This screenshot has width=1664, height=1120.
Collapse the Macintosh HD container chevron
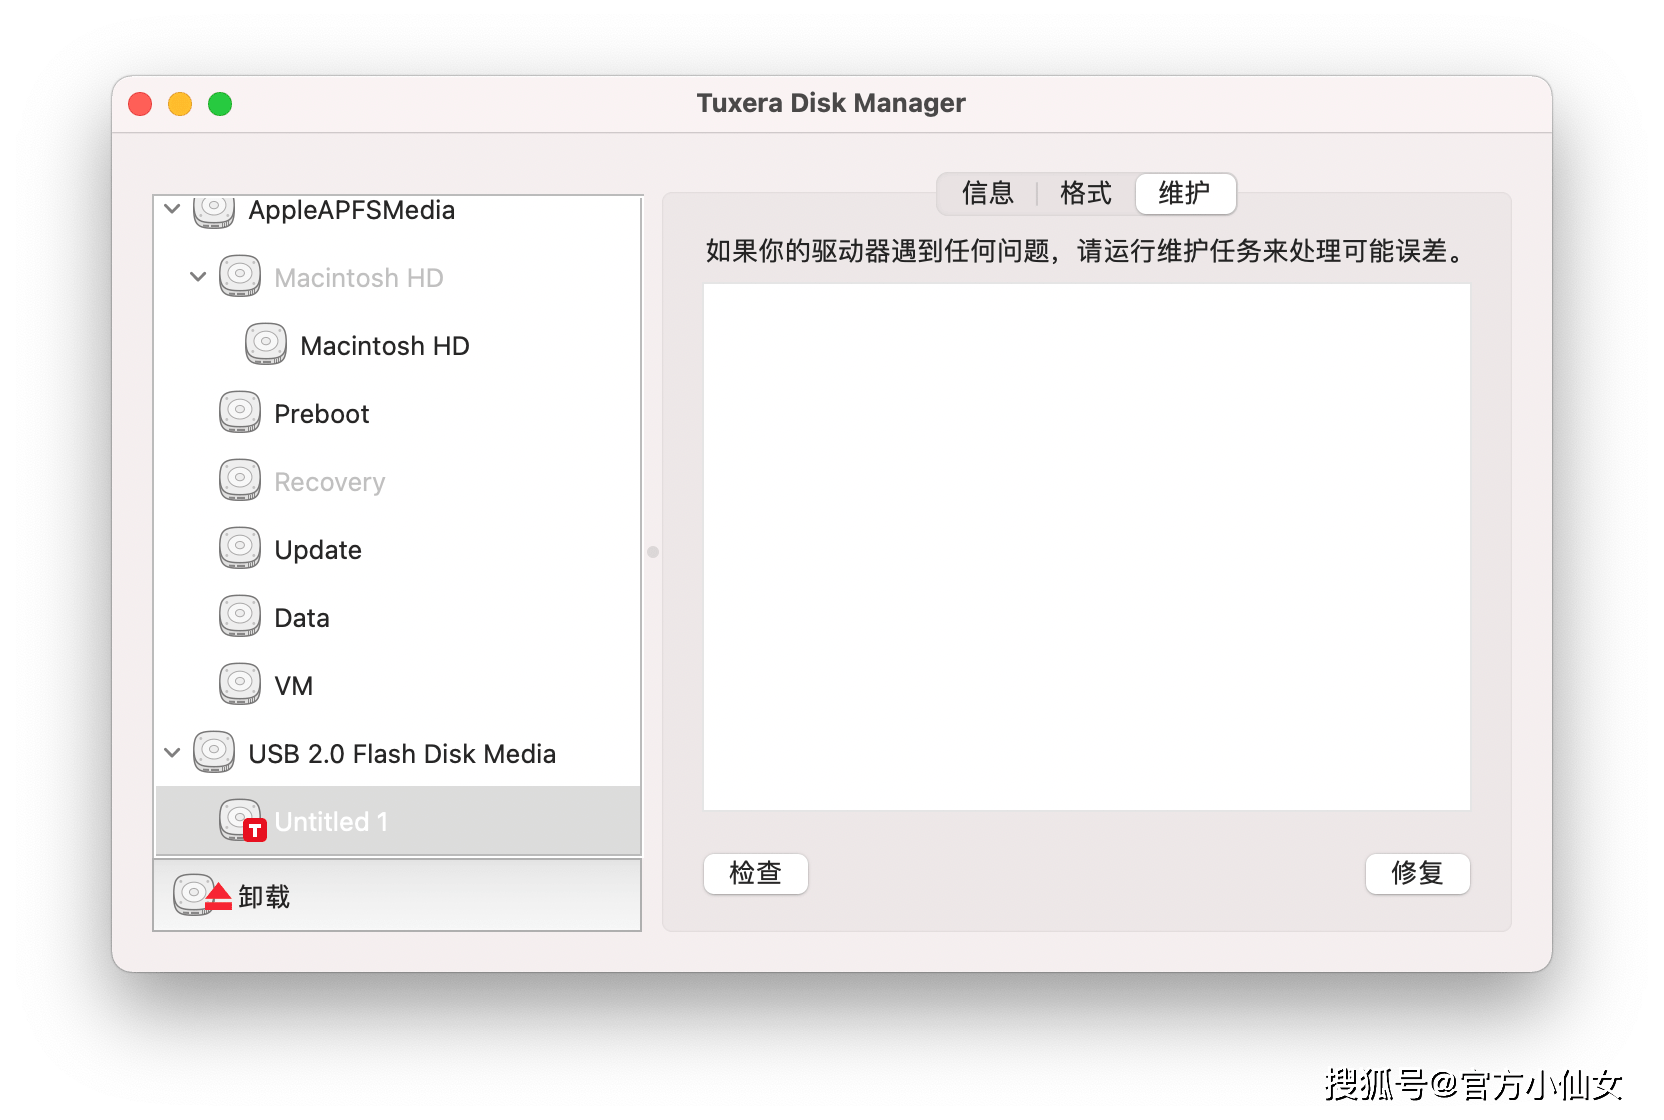point(198,277)
